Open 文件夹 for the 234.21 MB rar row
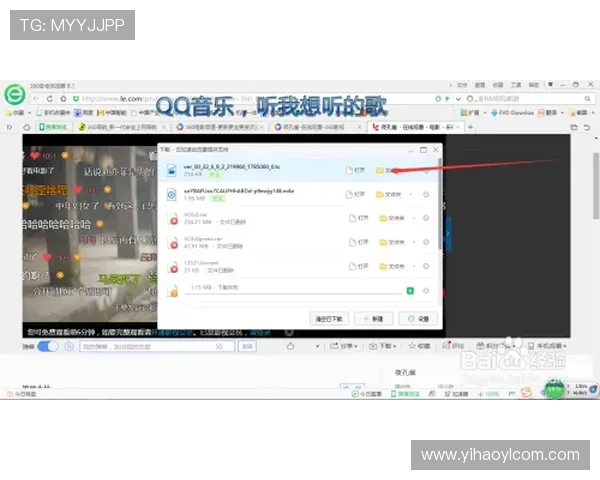 point(392,218)
